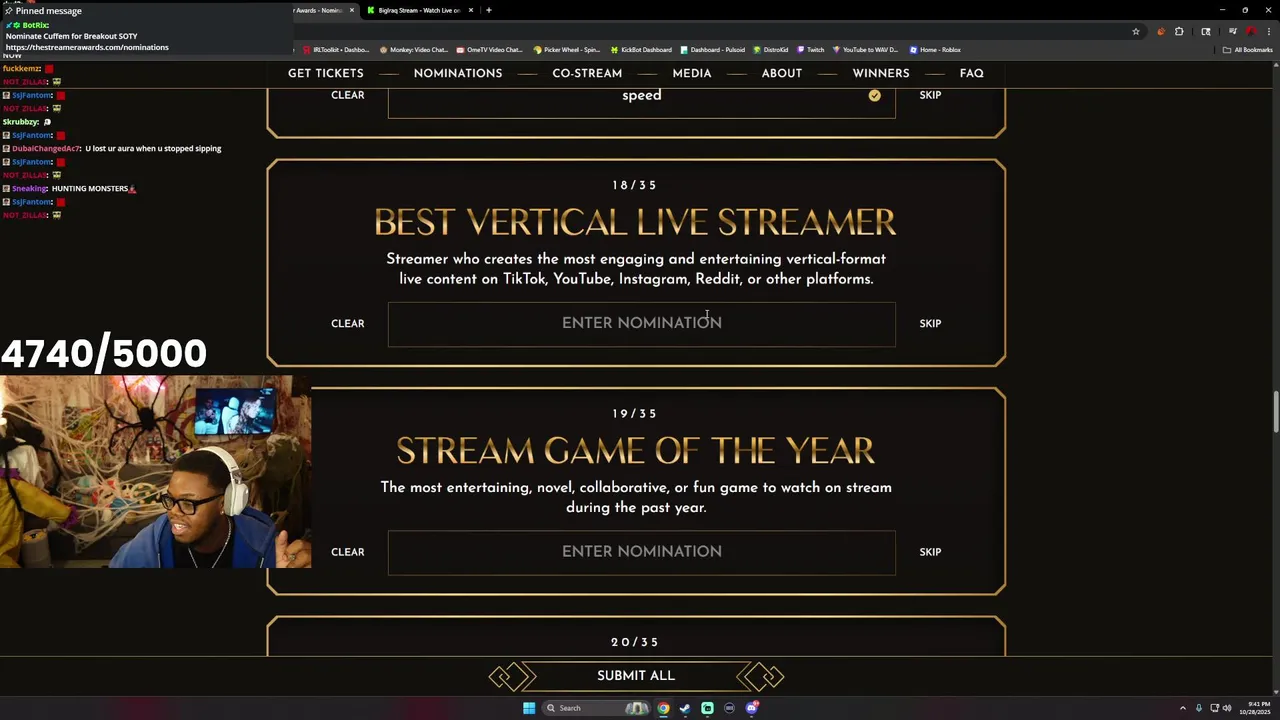The height and width of the screenshot is (720, 1280).
Task: Open the DistroKid bookmark
Action: click(771, 50)
